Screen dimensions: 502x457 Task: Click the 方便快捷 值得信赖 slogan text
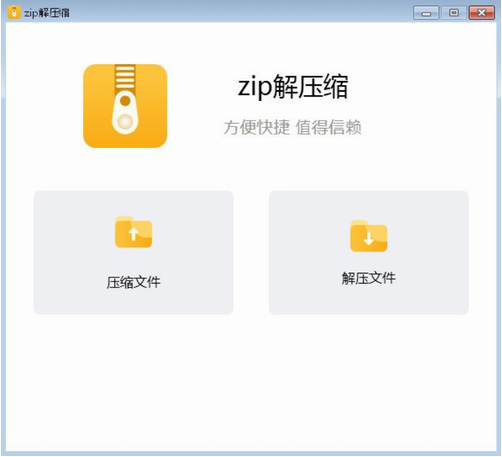292,127
